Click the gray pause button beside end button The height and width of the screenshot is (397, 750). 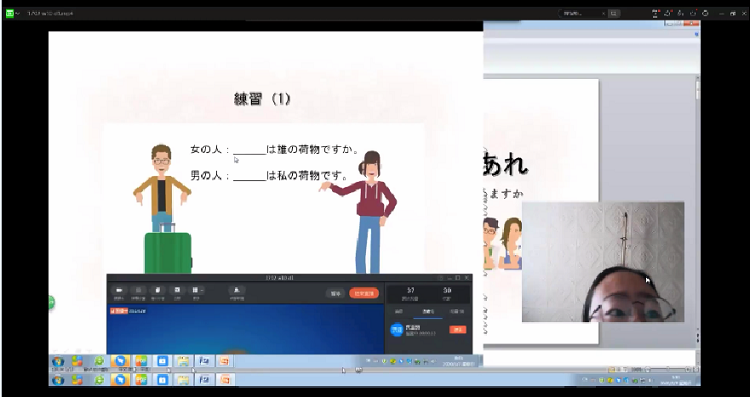click(x=335, y=293)
